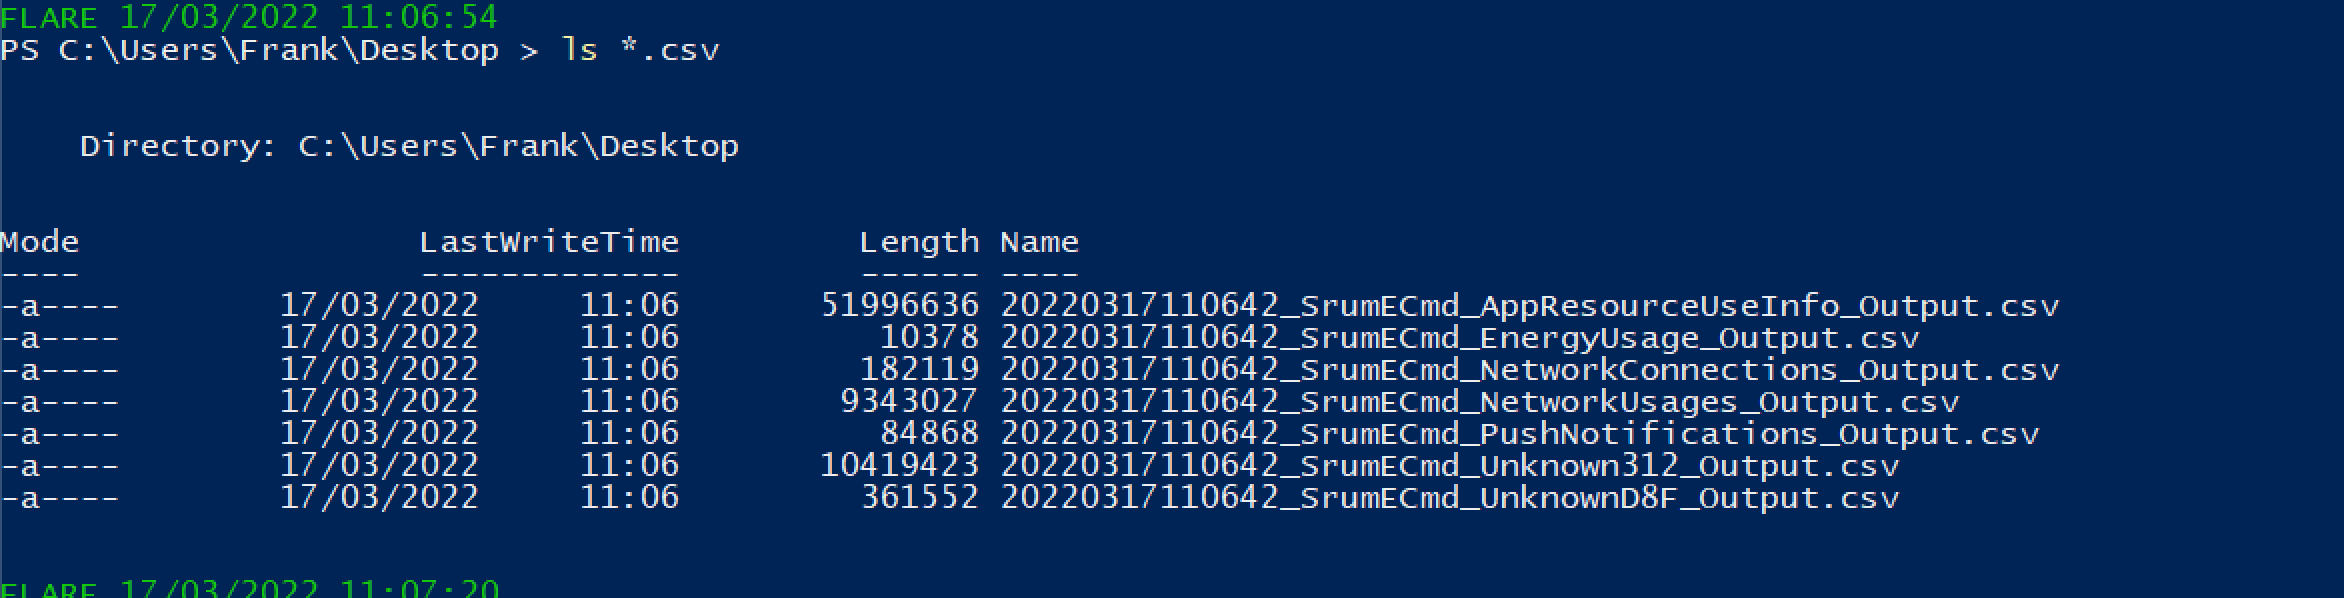
Task: Click the Directory path line in the listing
Action: pos(409,146)
